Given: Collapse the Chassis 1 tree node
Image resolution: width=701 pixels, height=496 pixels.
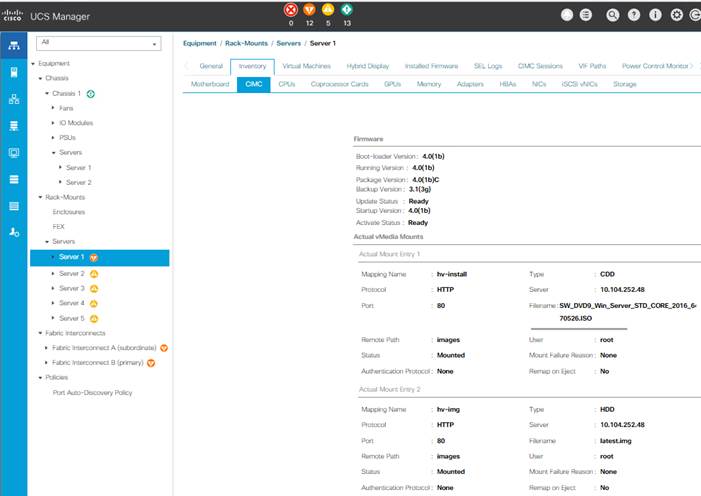Looking at the screenshot, I should click(47, 93).
